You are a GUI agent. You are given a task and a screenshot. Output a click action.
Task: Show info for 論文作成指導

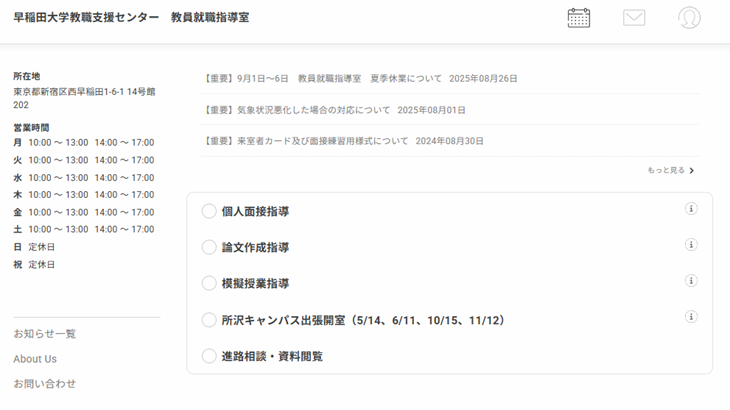click(691, 245)
